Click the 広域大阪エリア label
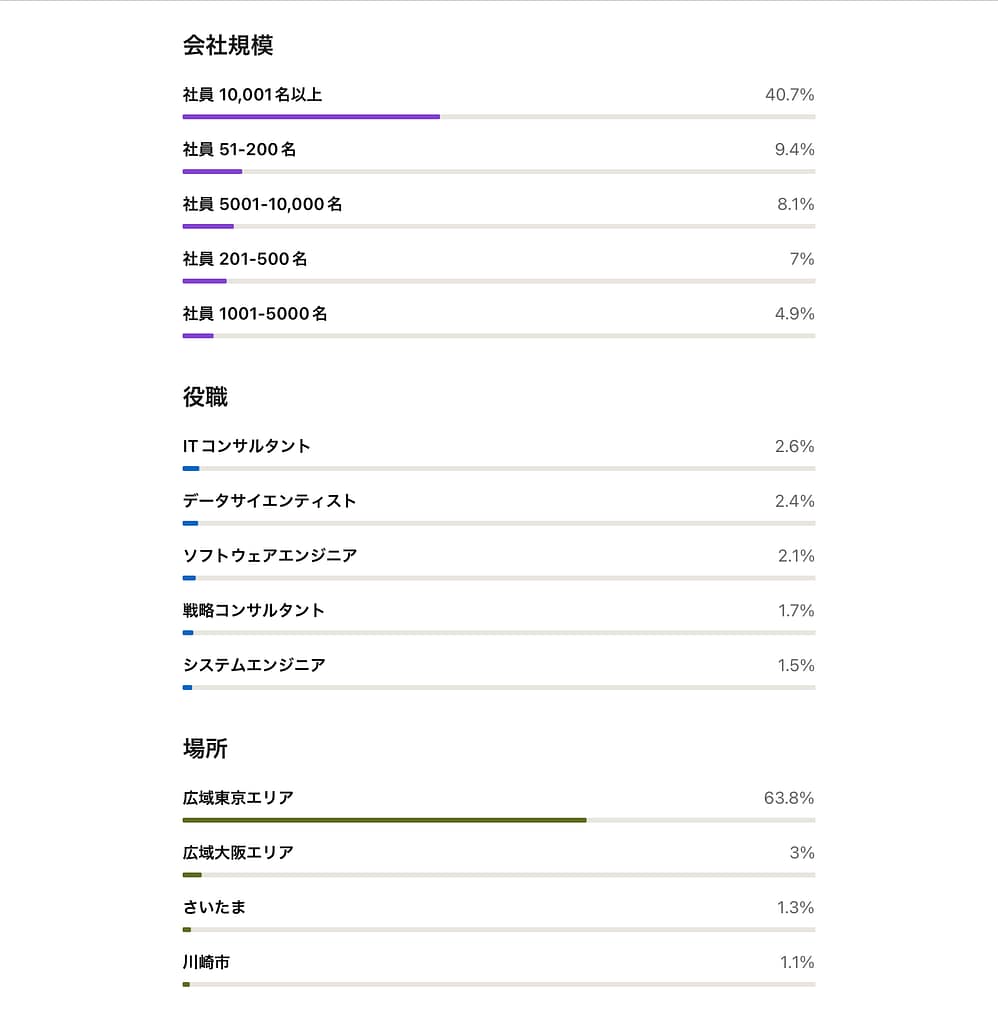This screenshot has width=998, height=1024. (x=238, y=853)
